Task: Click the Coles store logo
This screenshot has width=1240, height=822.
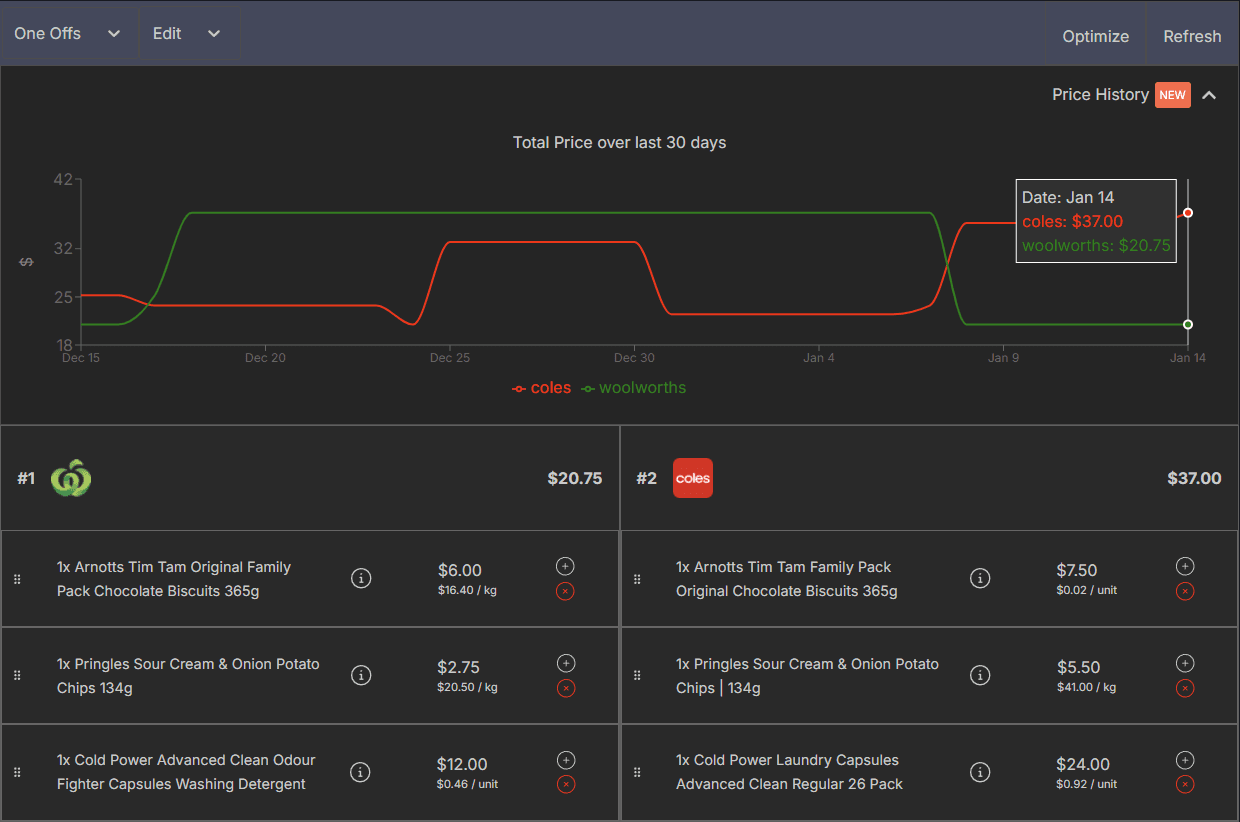Action: (x=692, y=478)
